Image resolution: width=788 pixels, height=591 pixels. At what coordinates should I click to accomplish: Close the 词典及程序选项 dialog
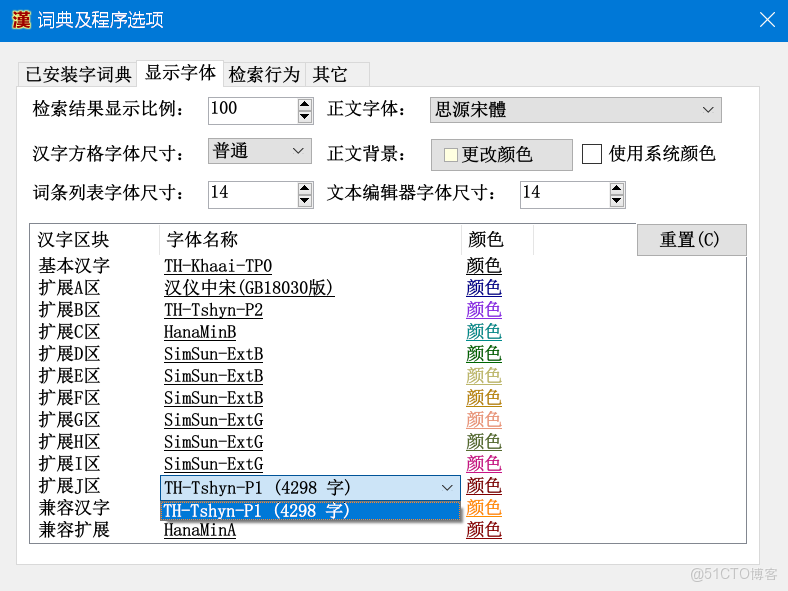(767, 20)
